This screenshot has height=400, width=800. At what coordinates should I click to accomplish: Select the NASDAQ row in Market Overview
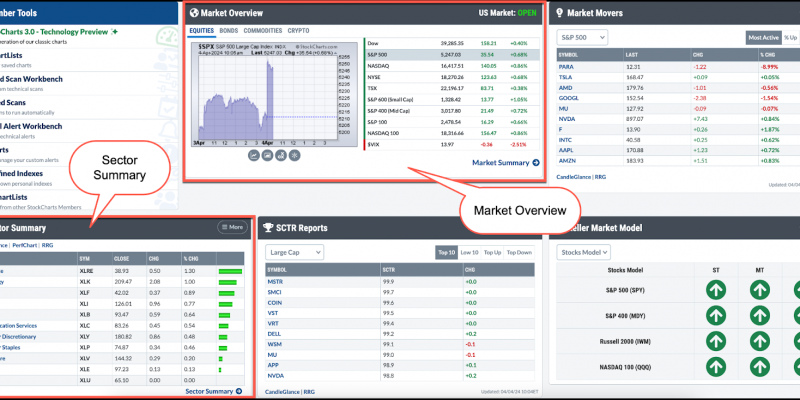(x=452, y=66)
